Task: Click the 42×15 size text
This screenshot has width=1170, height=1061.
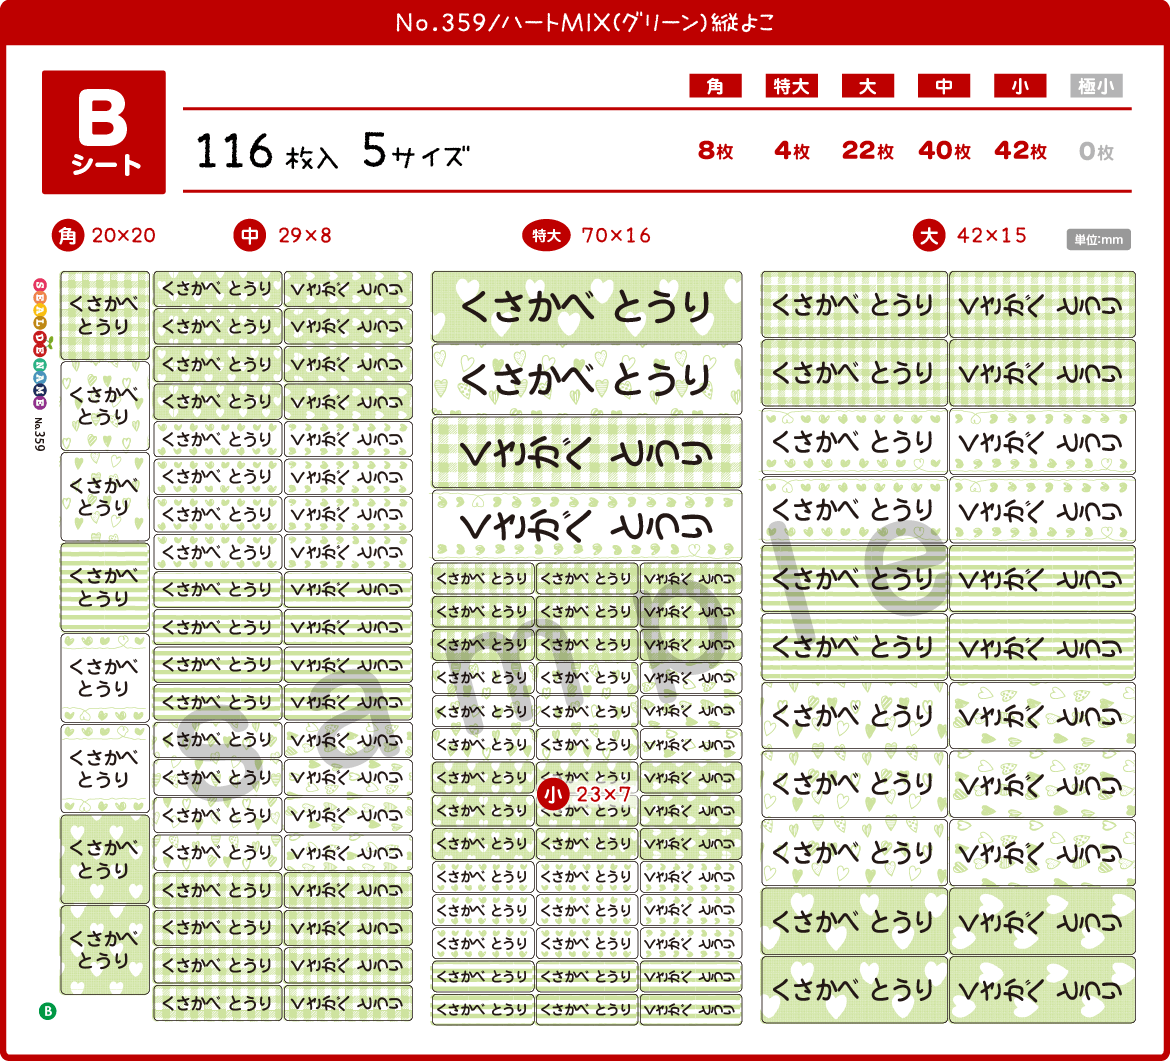Action: point(992,236)
